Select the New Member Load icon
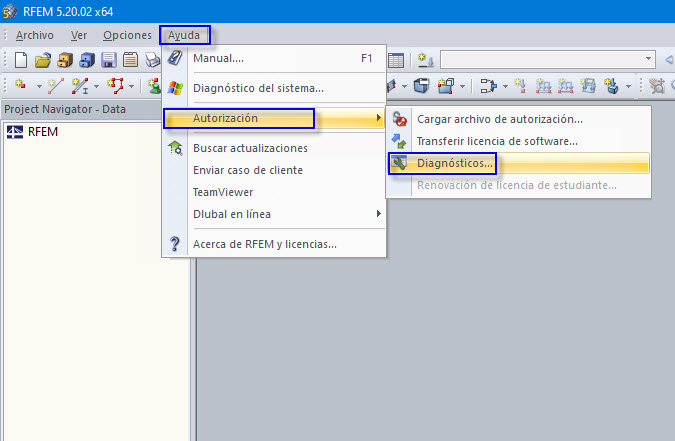Image resolution: width=675 pixels, height=441 pixels. [x=543, y=86]
